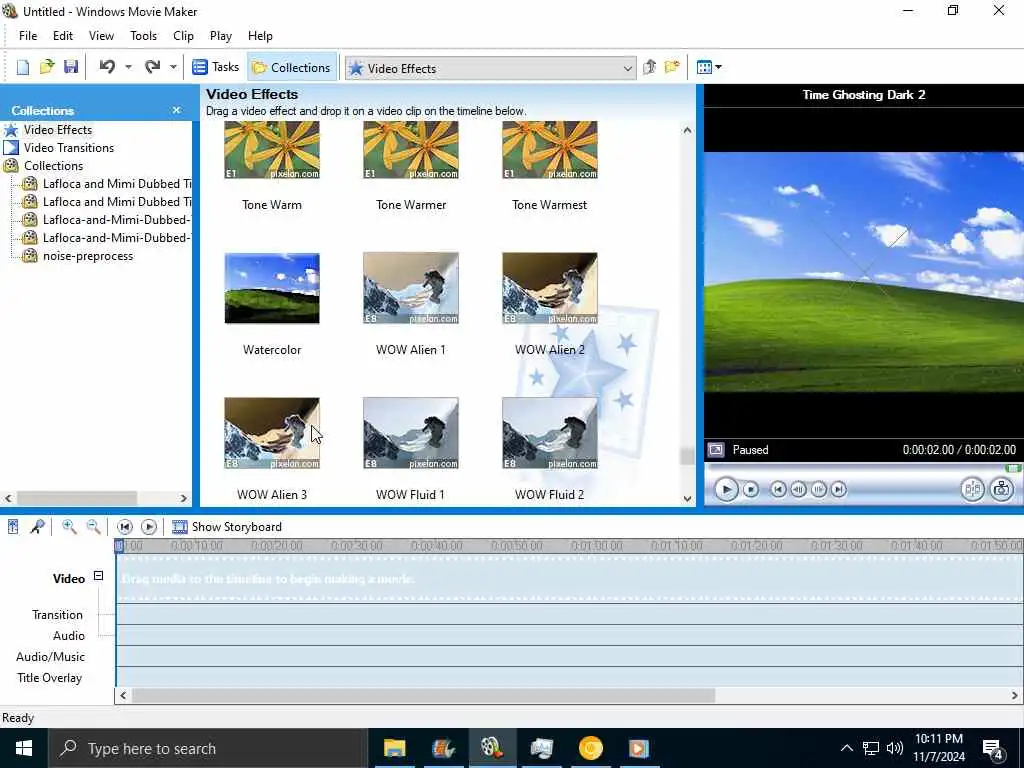
Task: Zoom in on the timeline
Action: 69,527
